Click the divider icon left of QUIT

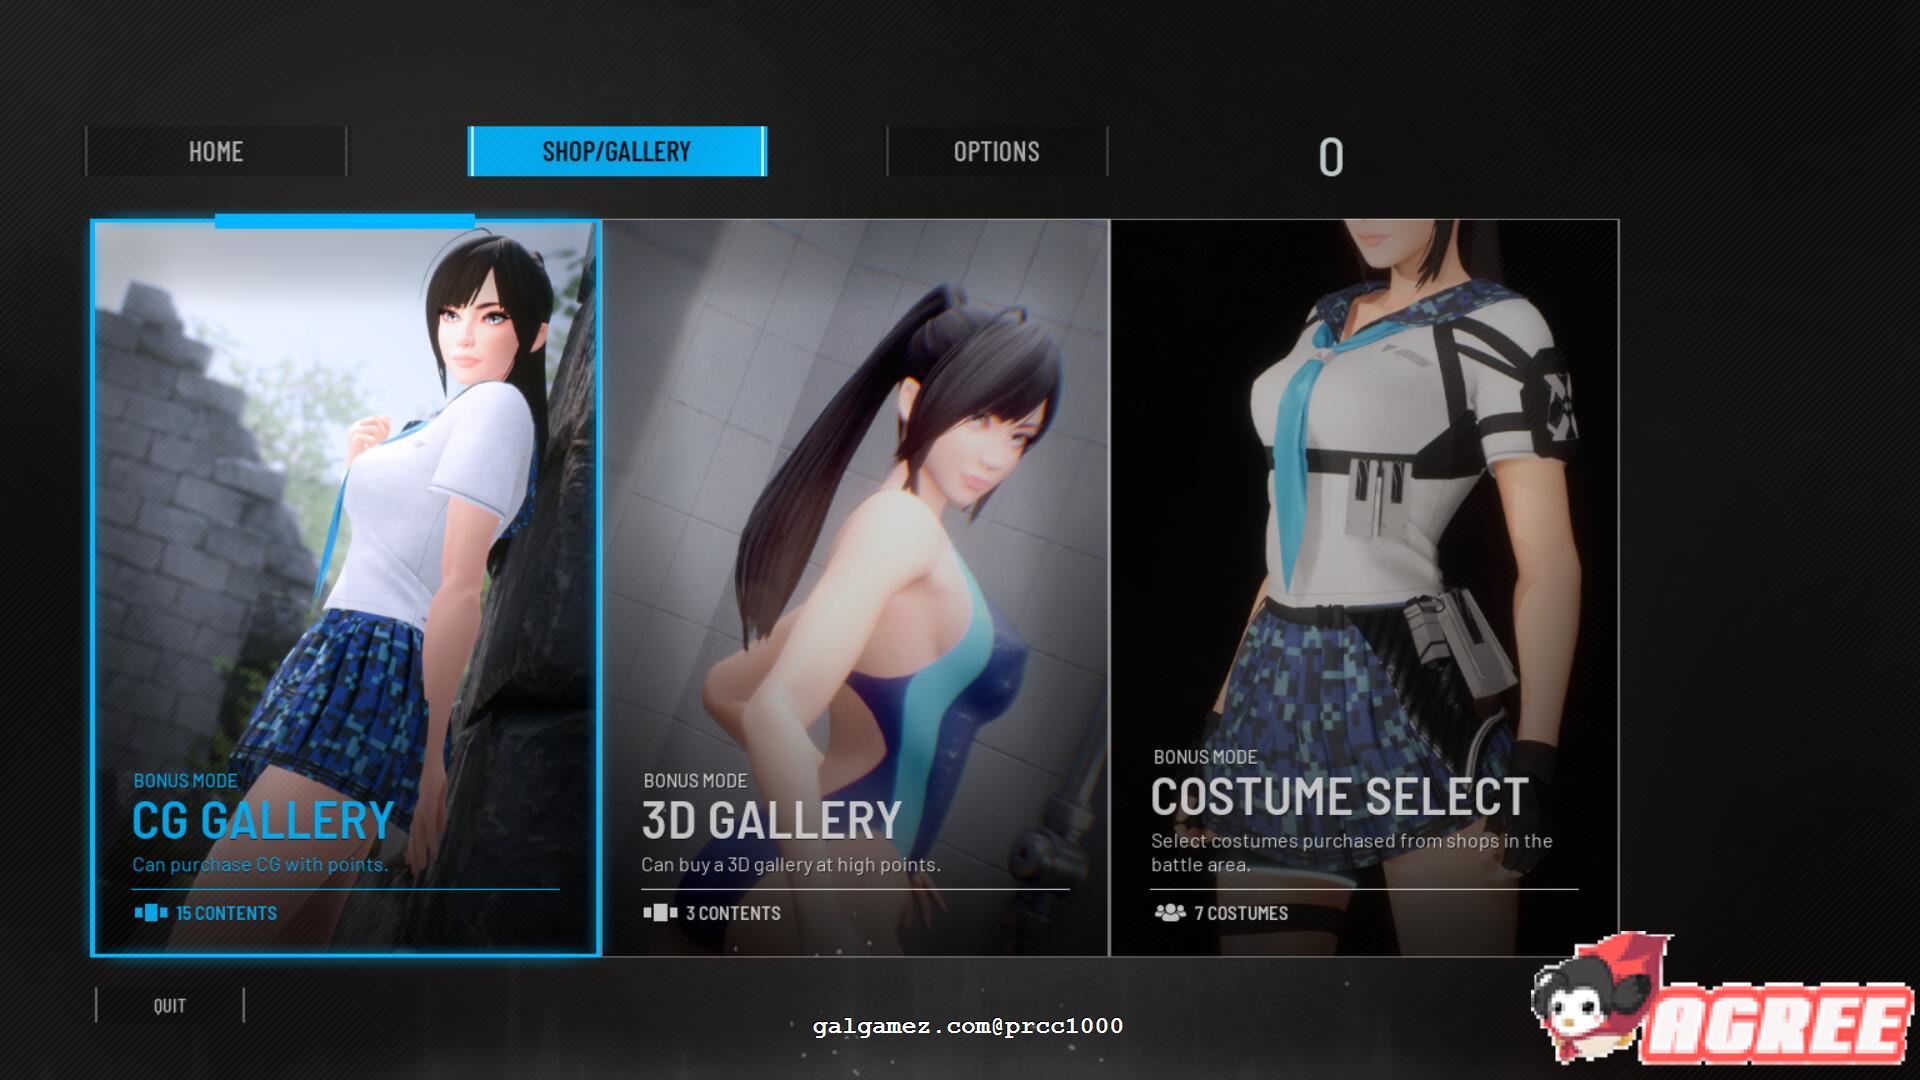click(x=96, y=1005)
